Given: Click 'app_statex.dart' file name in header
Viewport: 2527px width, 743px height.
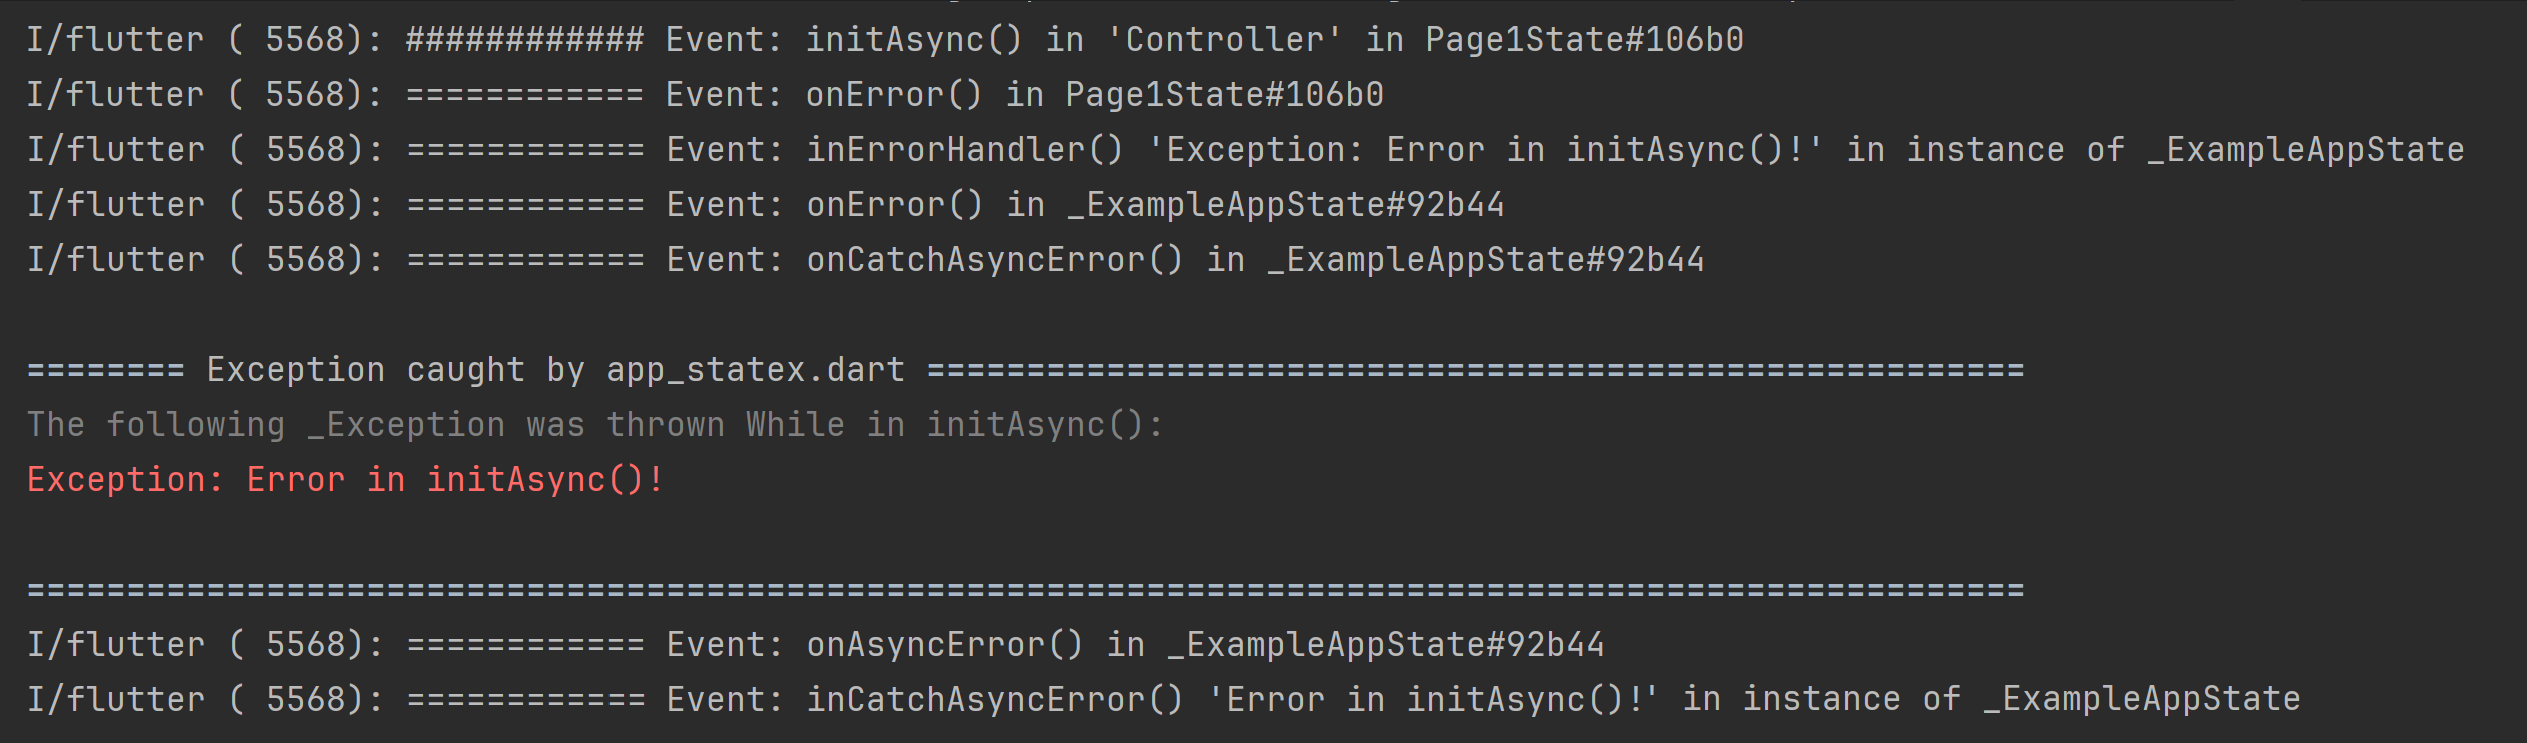Looking at the screenshot, I should (x=755, y=370).
